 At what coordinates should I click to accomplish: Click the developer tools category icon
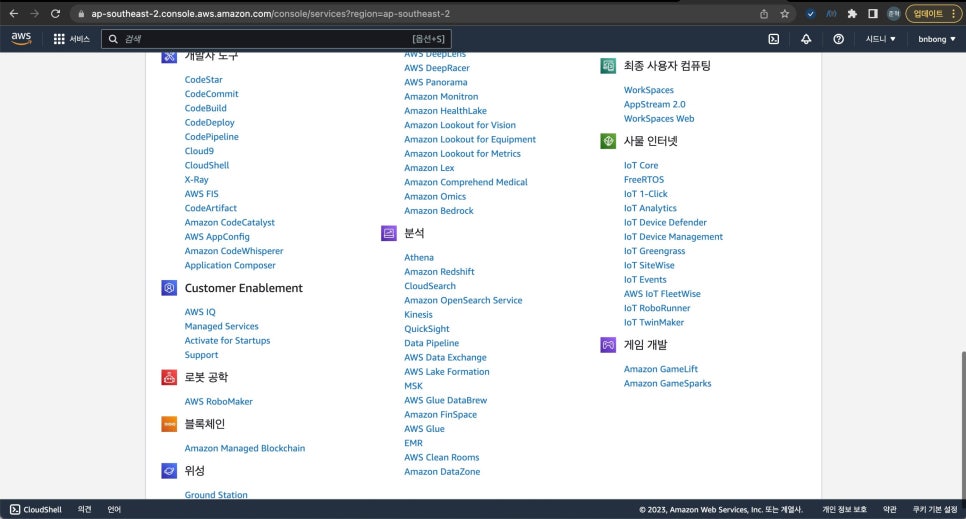(x=169, y=57)
